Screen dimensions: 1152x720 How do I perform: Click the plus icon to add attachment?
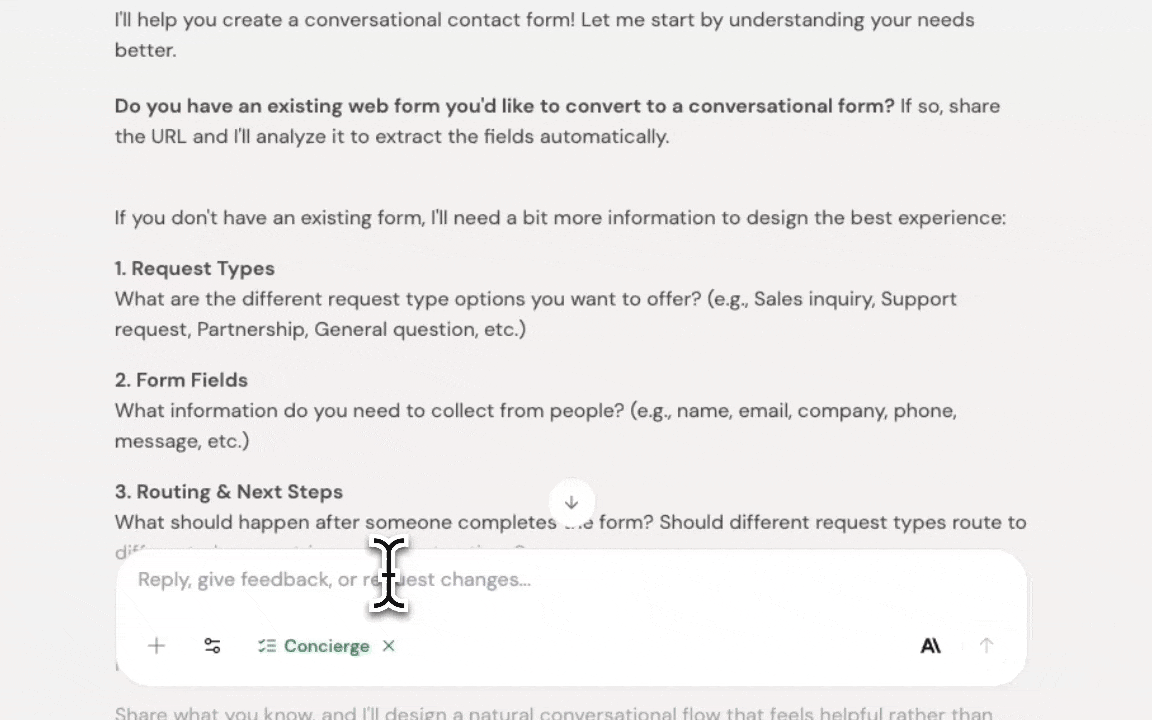point(156,646)
